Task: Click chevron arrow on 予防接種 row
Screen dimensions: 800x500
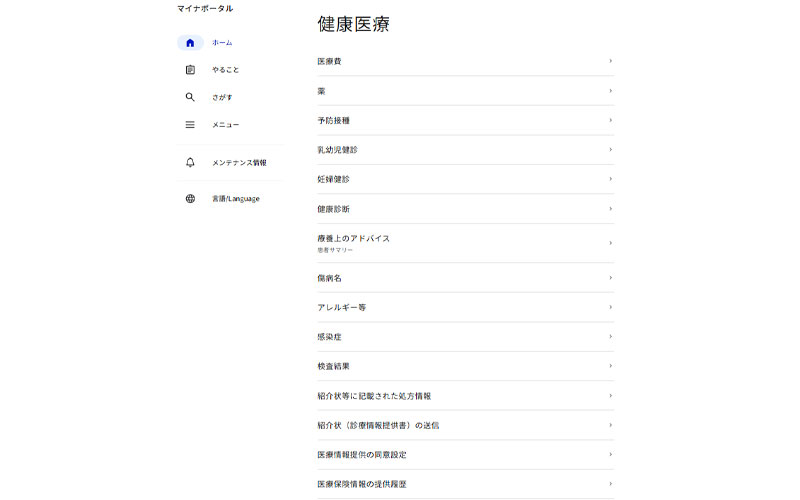Action: [610, 120]
